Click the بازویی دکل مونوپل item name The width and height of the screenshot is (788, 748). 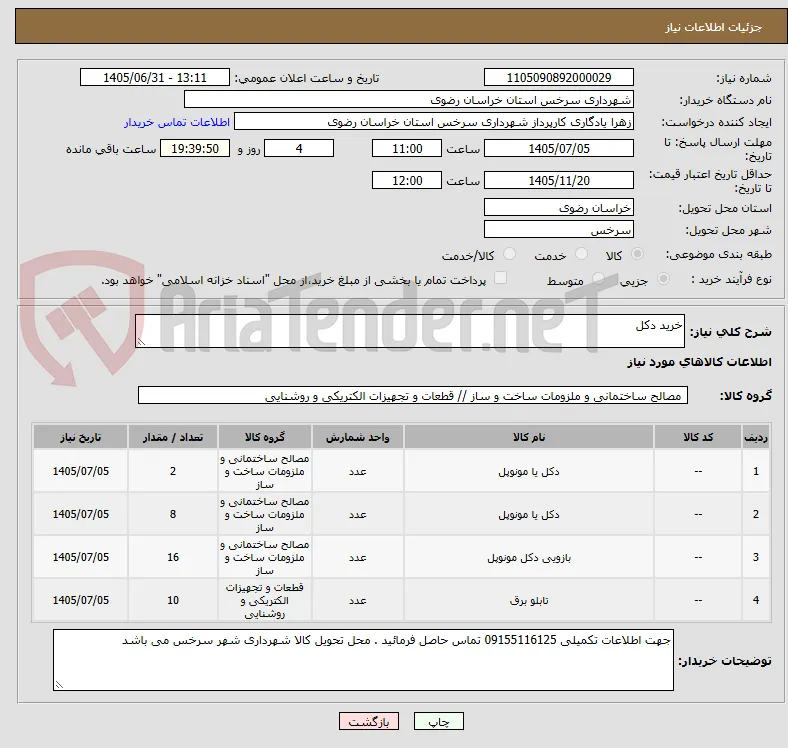(529, 557)
